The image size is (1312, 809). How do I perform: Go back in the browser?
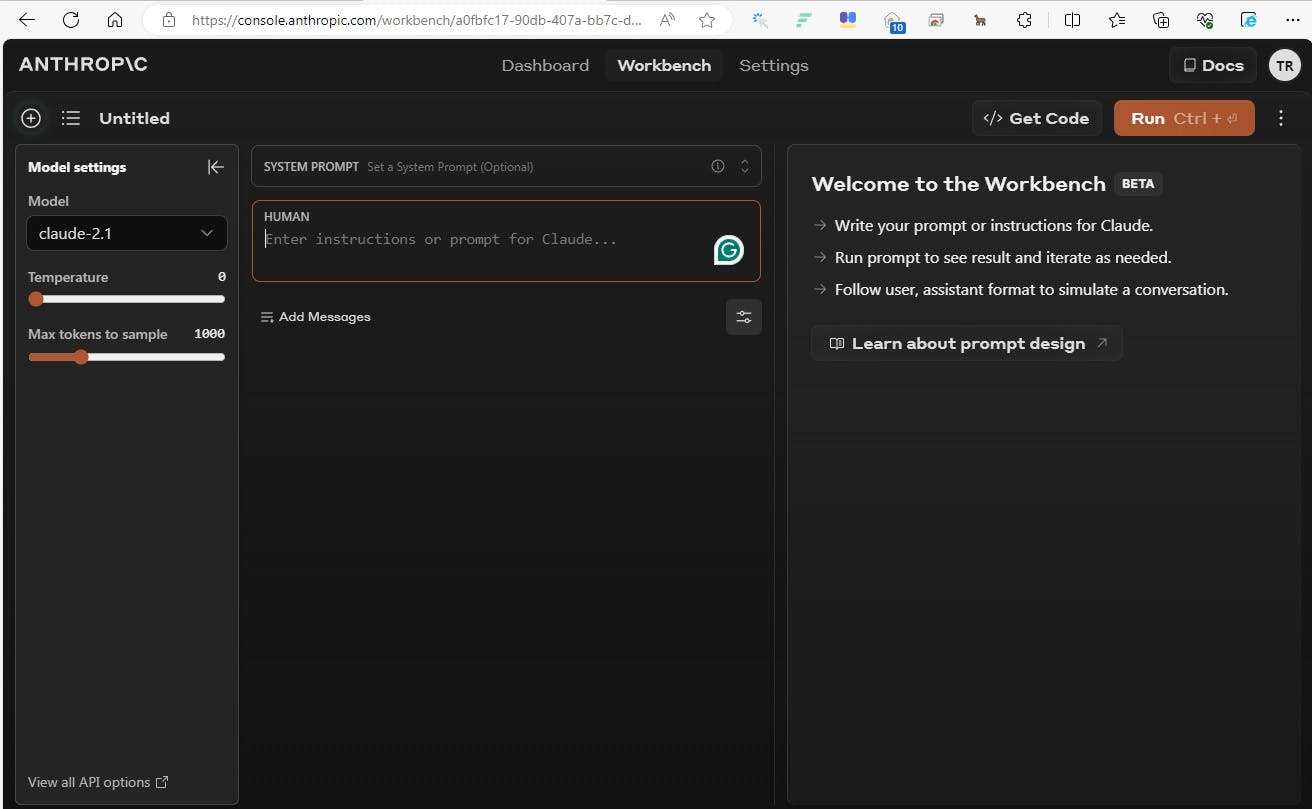[26, 20]
